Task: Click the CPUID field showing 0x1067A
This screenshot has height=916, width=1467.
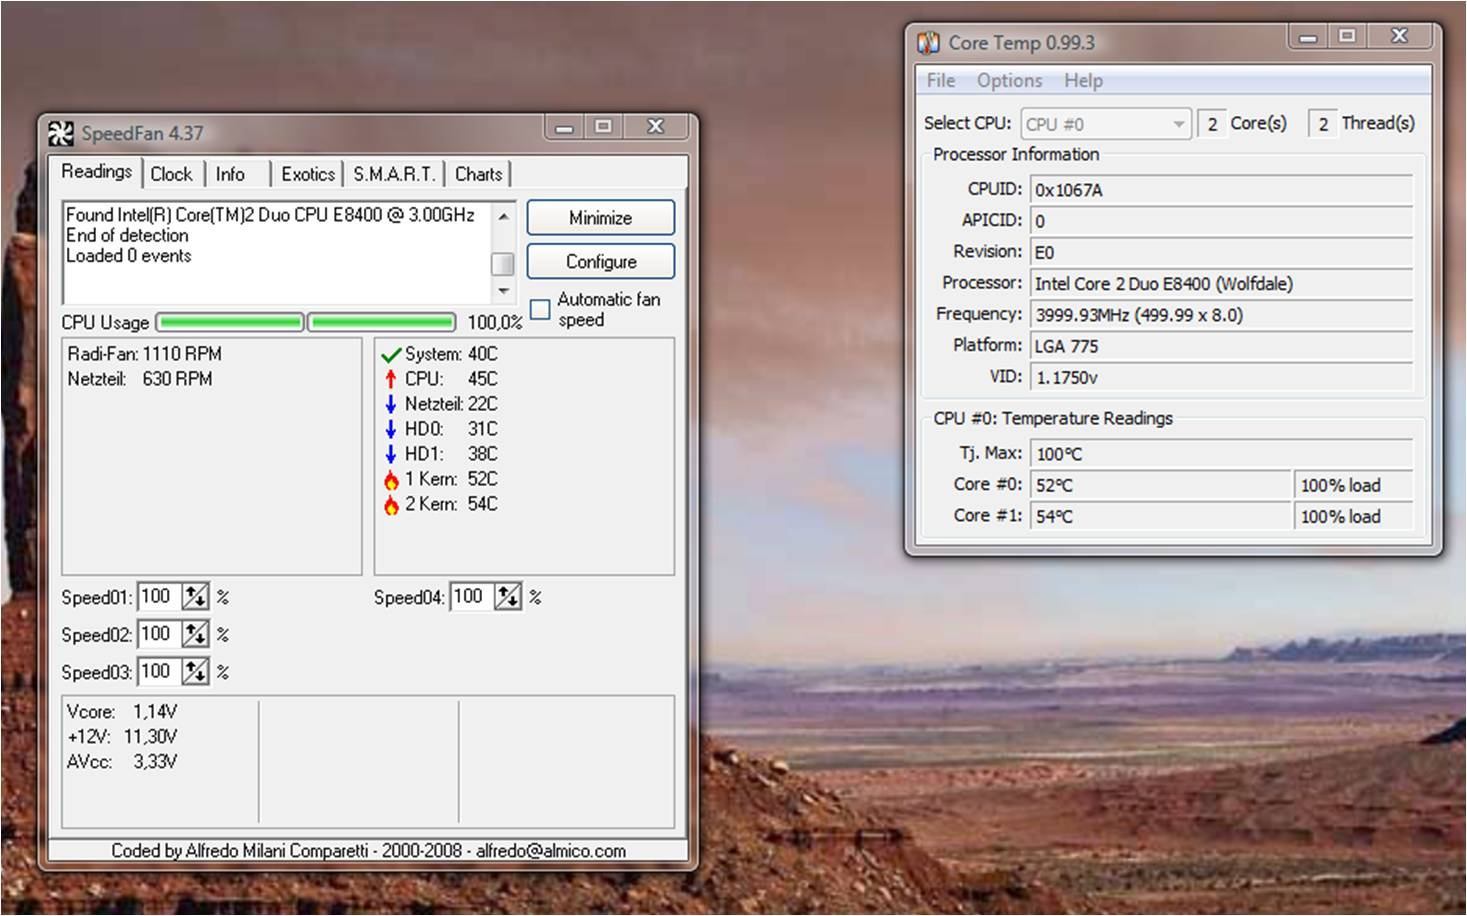Action: click(1221, 190)
